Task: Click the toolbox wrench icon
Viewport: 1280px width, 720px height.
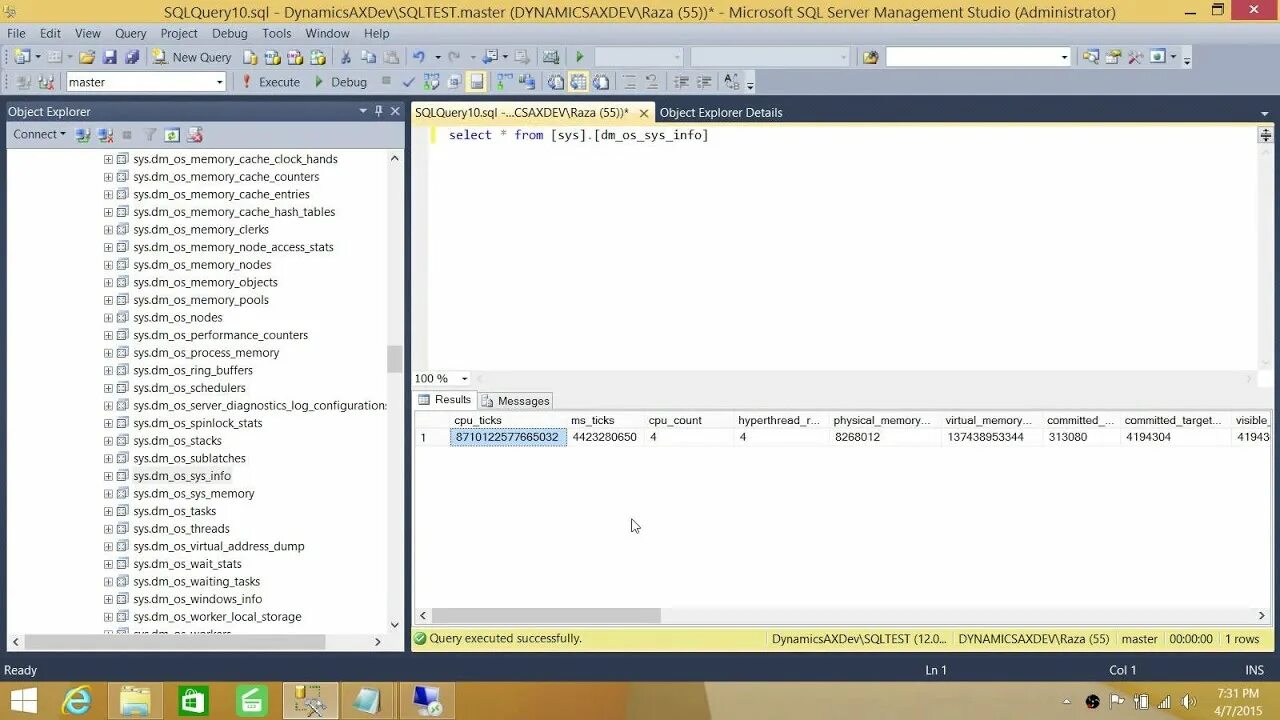Action: coord(1135,57)
